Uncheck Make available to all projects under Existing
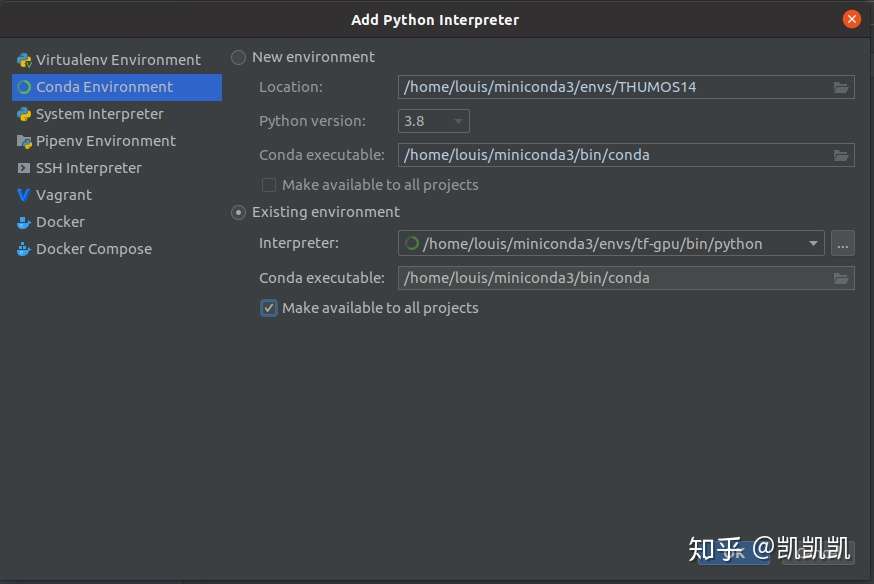 tap(269, 308)
